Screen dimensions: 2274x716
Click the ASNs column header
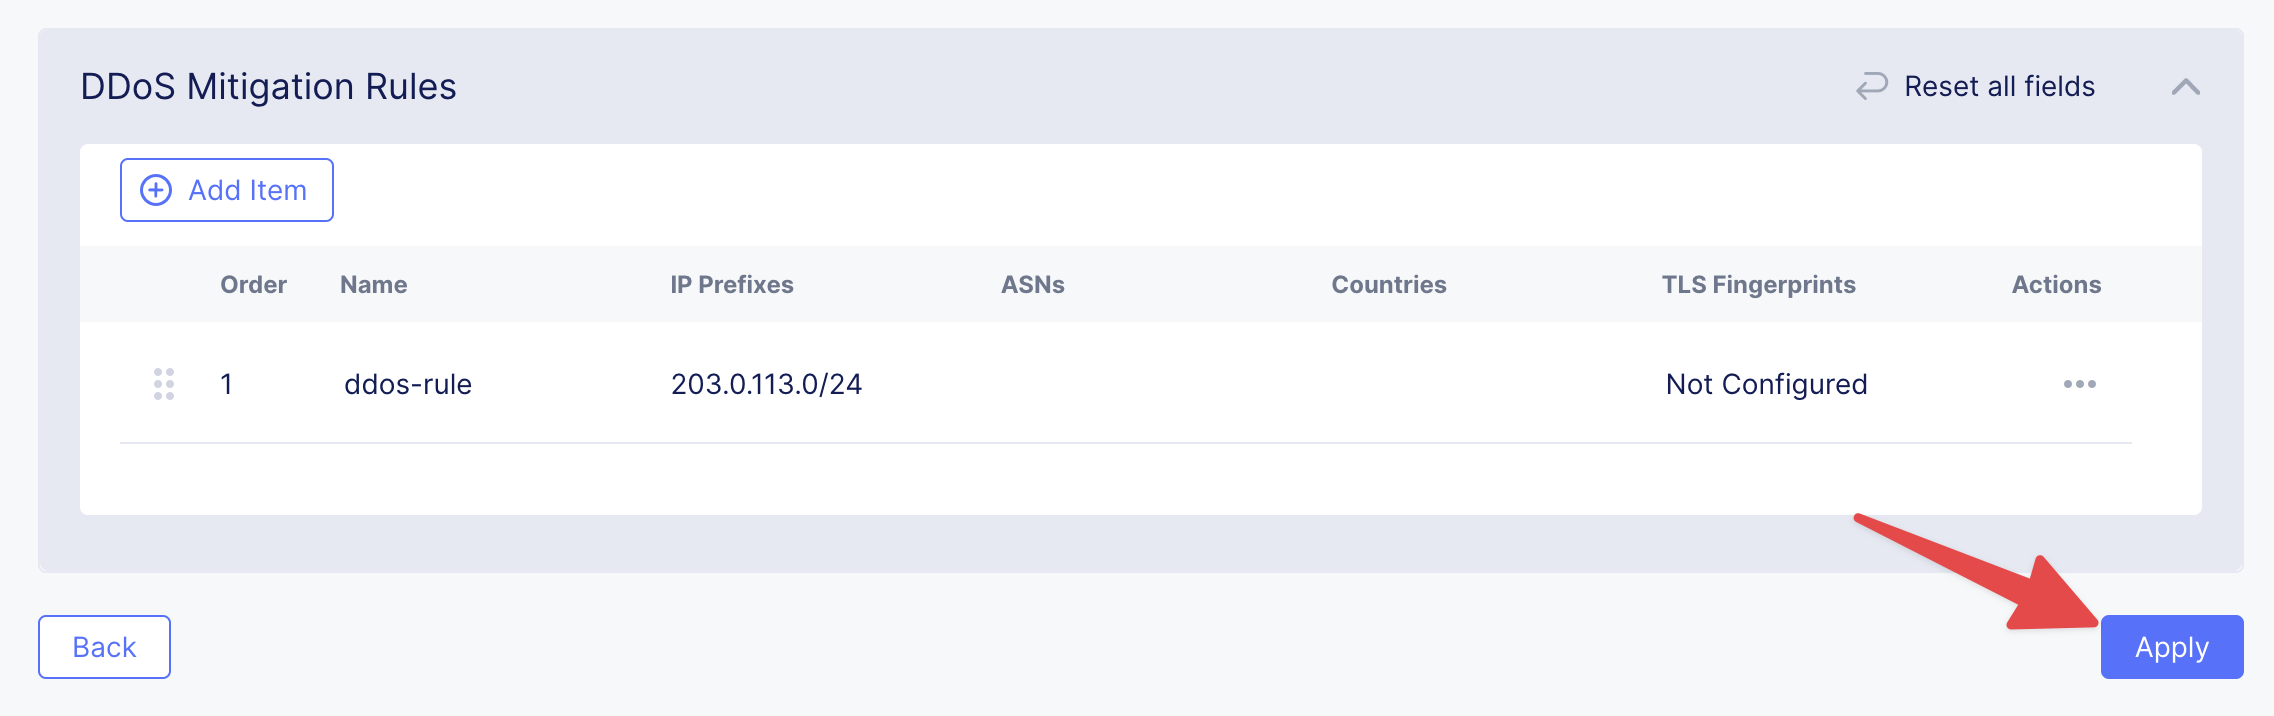(1032, 285)
